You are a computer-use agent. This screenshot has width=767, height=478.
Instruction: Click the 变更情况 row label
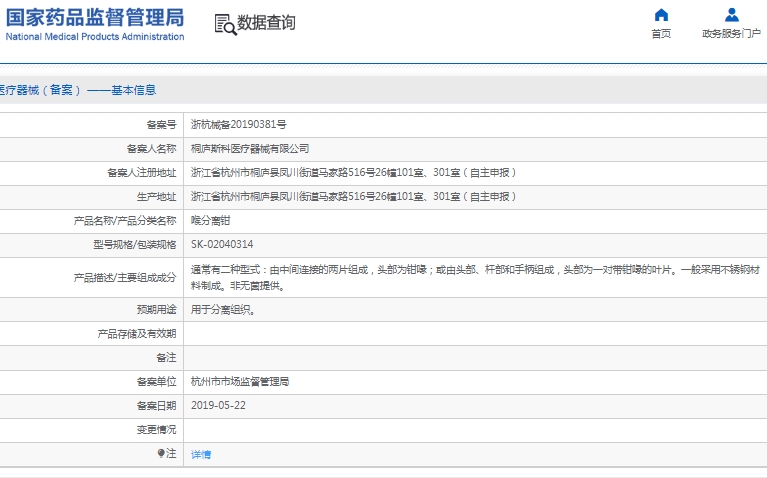[x=157, y=430]
